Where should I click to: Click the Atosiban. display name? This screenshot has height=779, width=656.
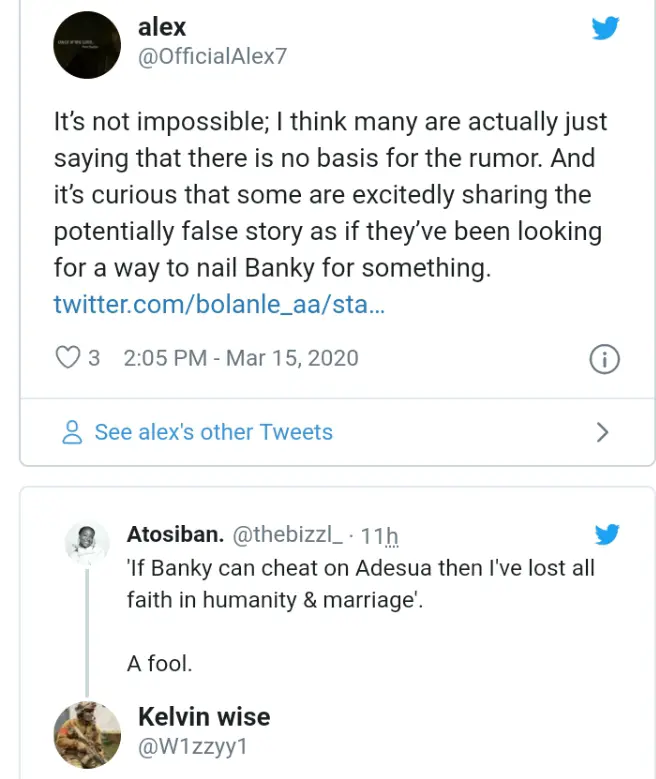coord(175,535)
